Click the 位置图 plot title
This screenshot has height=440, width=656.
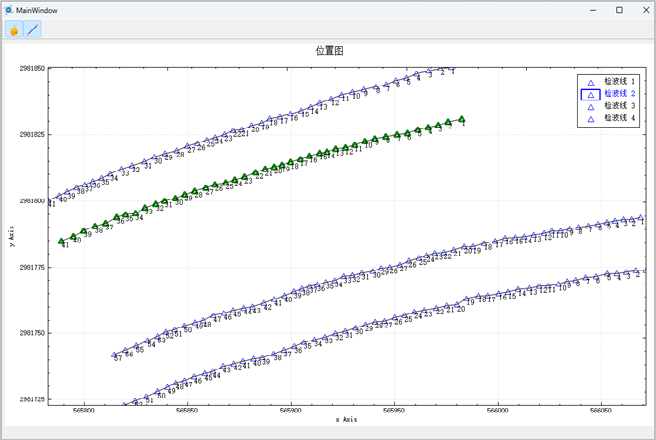[330, 50]
